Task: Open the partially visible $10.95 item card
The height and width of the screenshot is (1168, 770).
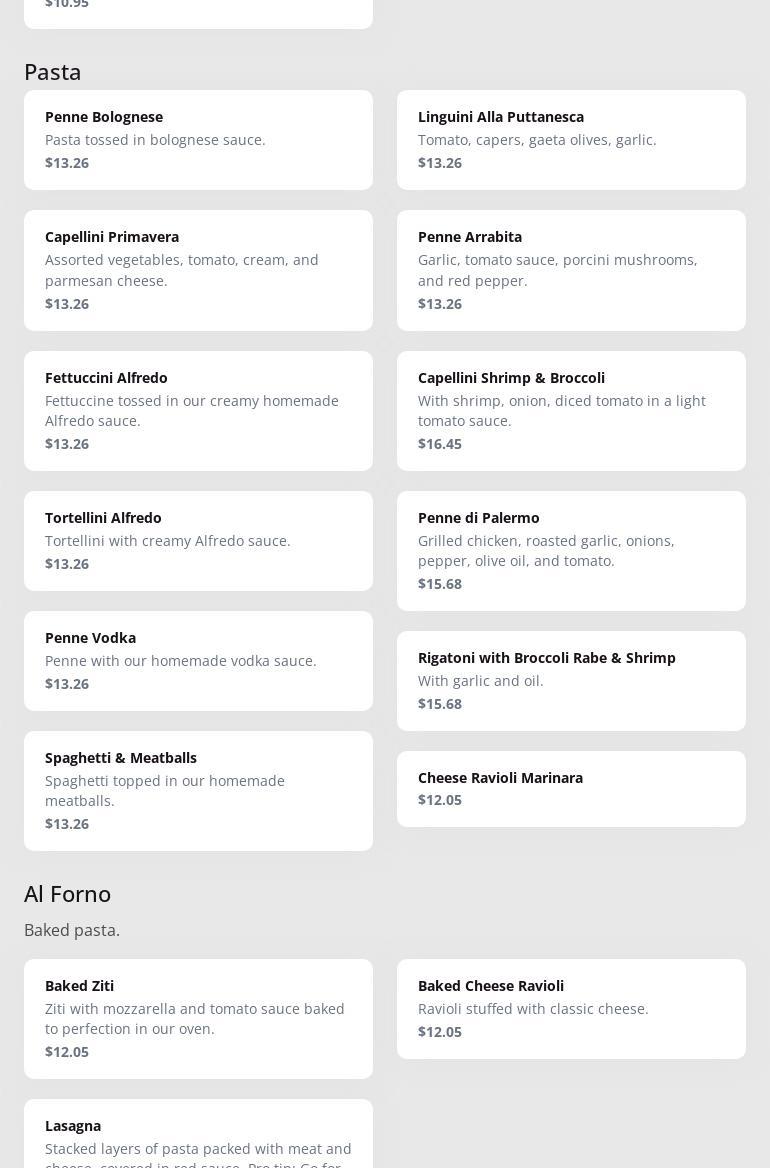Action: (198, 10)
